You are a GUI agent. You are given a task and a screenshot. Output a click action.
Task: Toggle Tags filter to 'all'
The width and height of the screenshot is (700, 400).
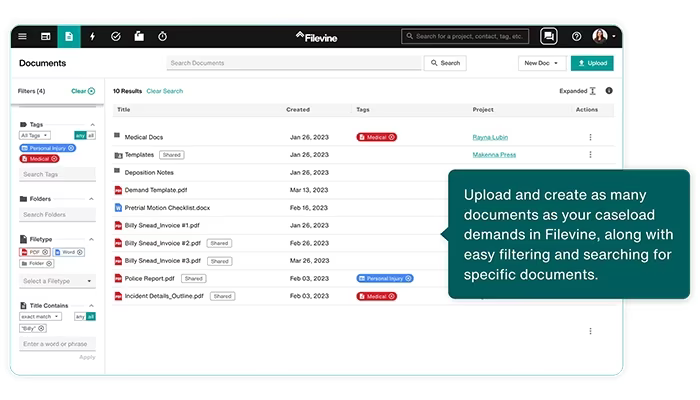click(x=91, y=135)
